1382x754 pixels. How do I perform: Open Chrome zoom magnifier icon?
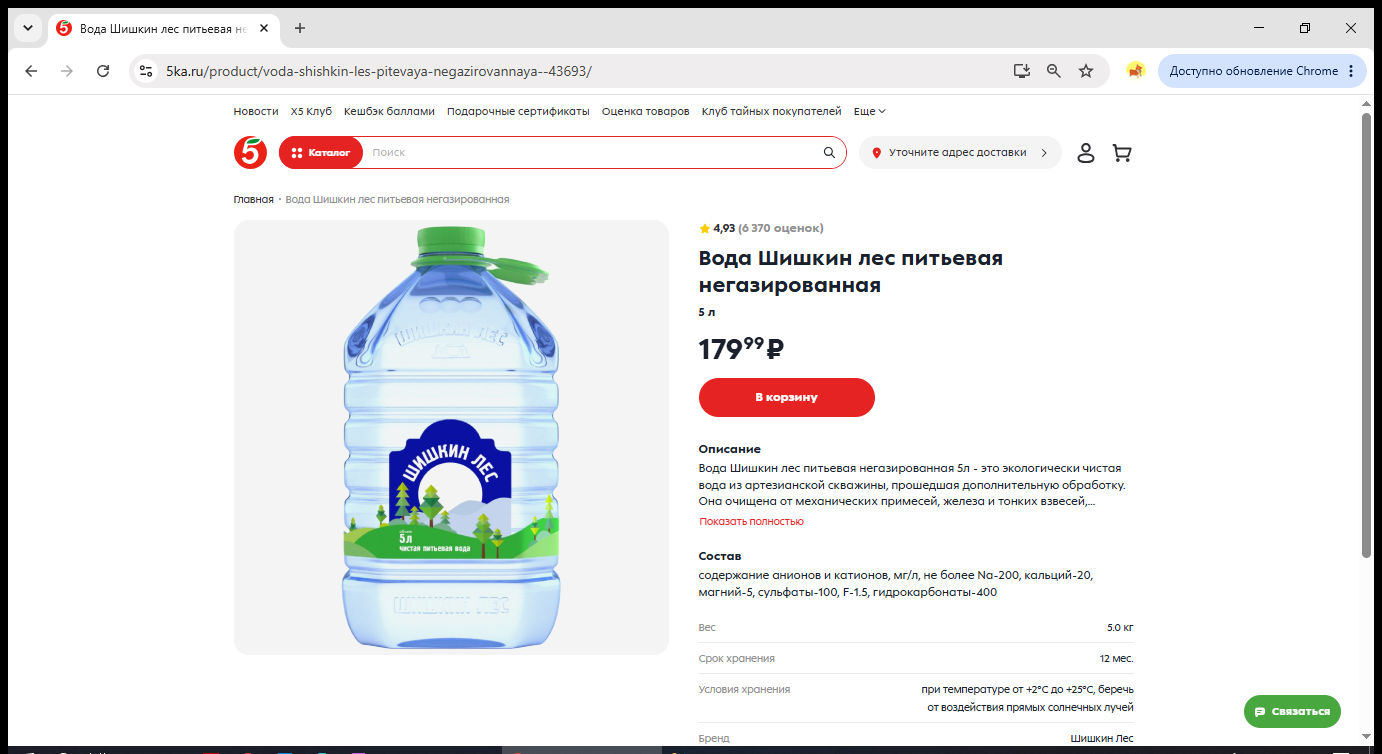tap(1053, 71)
